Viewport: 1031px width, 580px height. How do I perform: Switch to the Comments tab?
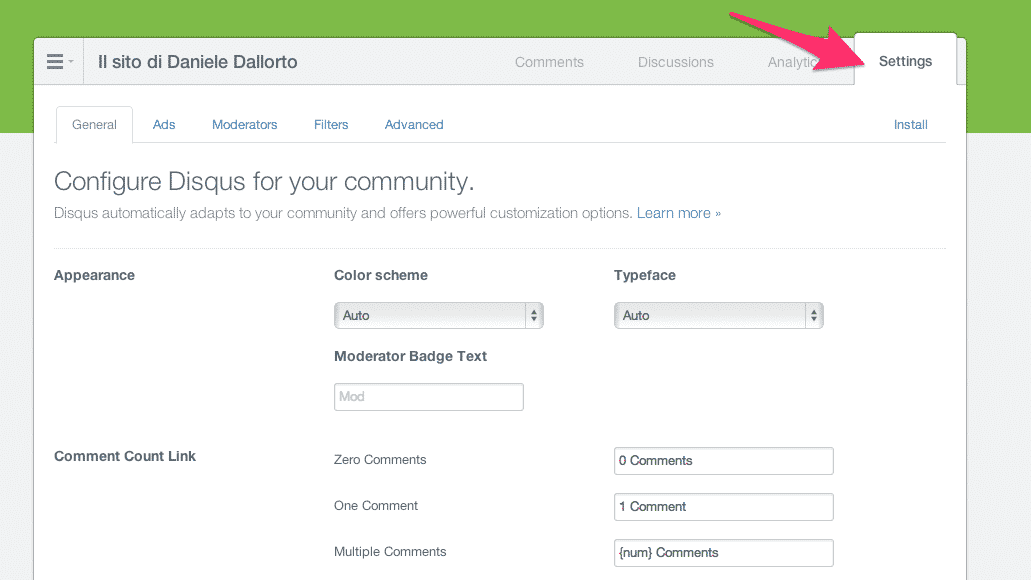[549, 62]
